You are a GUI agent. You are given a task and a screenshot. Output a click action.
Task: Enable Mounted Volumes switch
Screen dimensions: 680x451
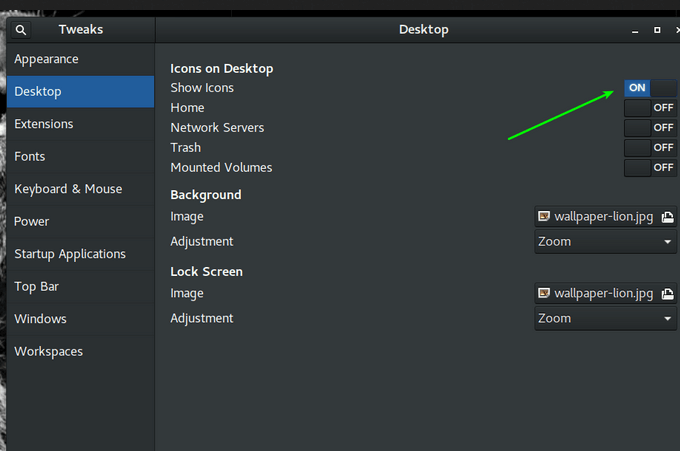point(650,168)
